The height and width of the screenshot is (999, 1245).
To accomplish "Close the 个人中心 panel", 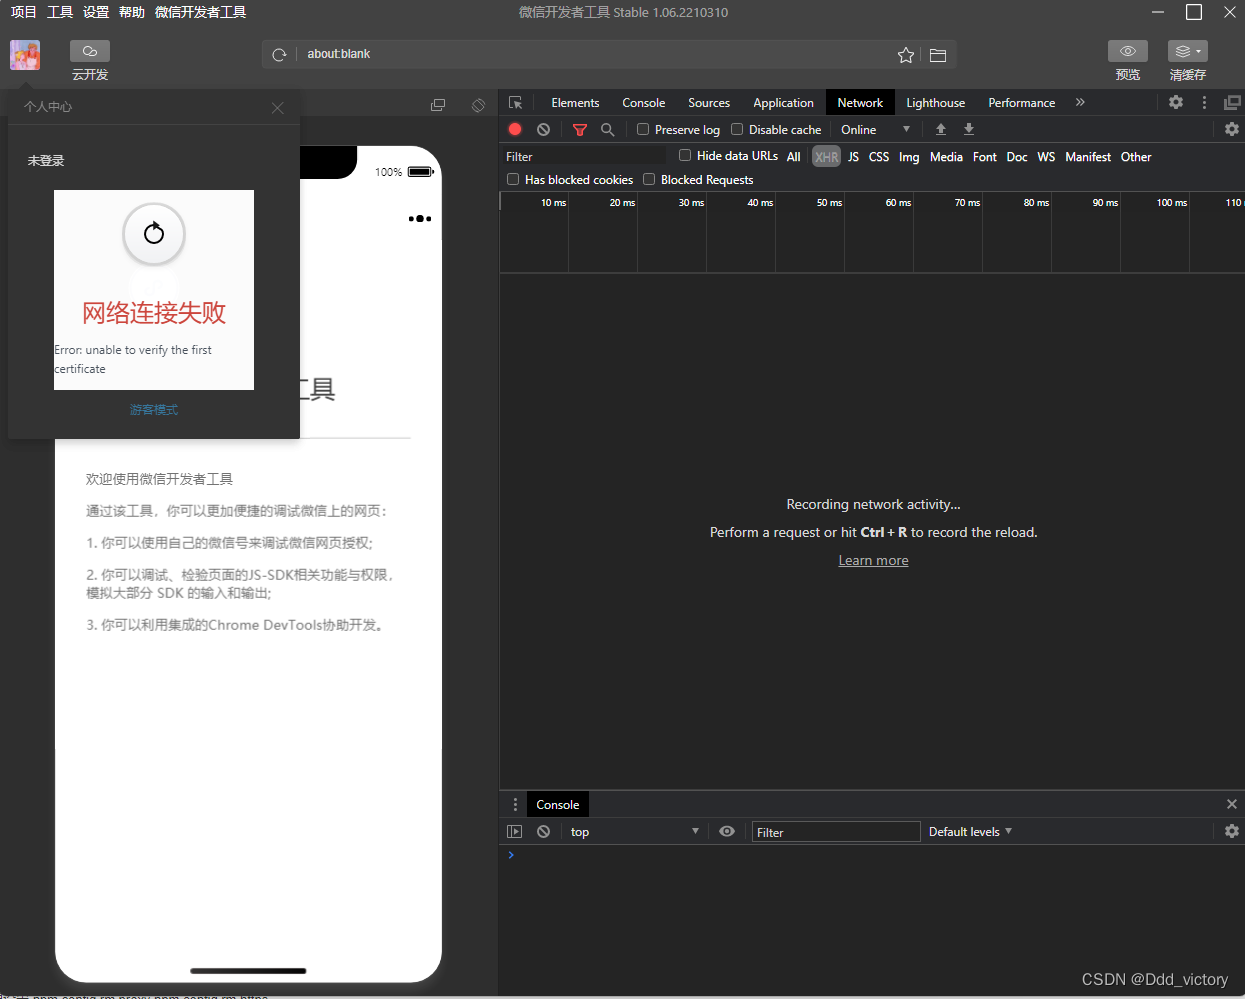I will click(278, 108).
